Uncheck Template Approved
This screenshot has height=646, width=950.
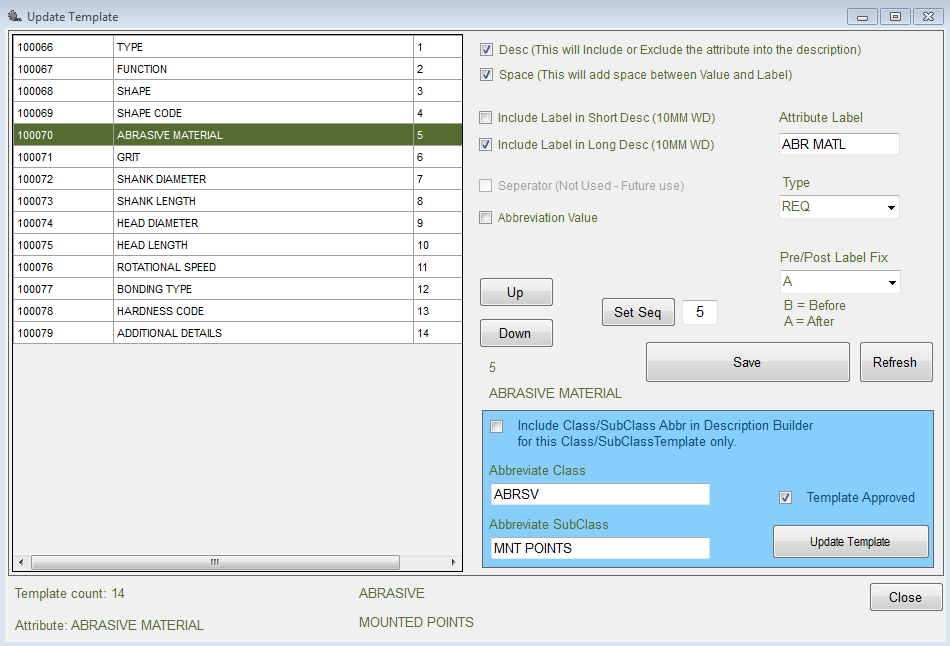[786, 497]
